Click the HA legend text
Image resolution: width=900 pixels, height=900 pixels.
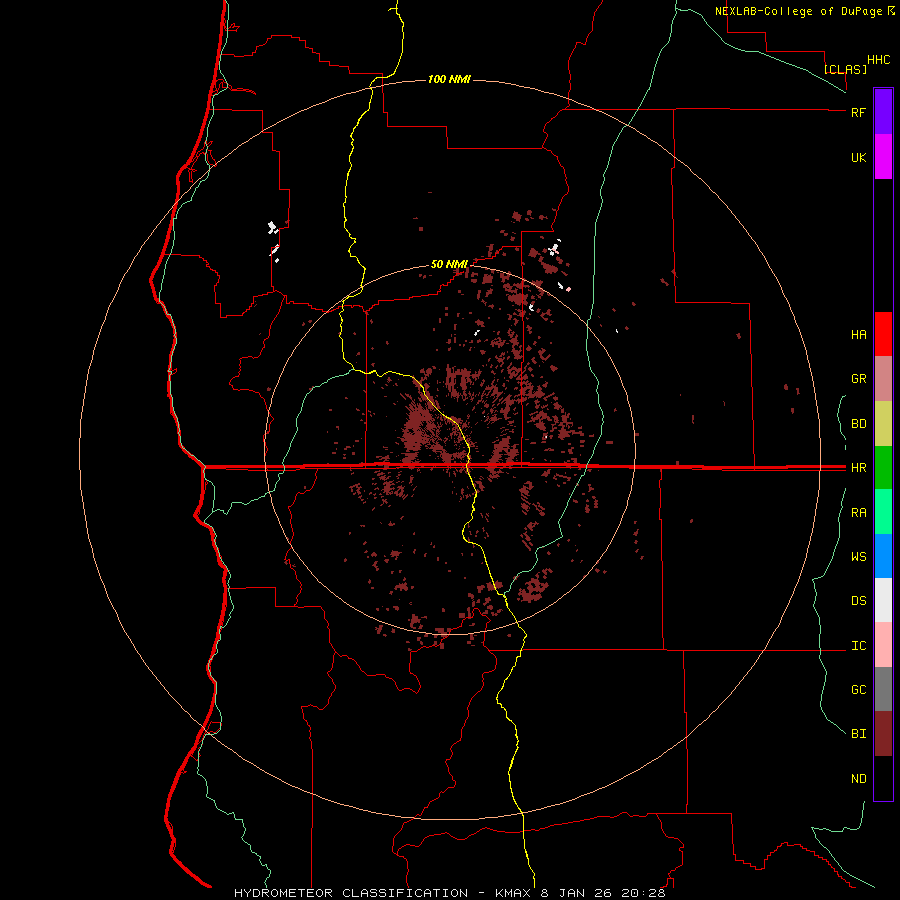click(858, 335)
